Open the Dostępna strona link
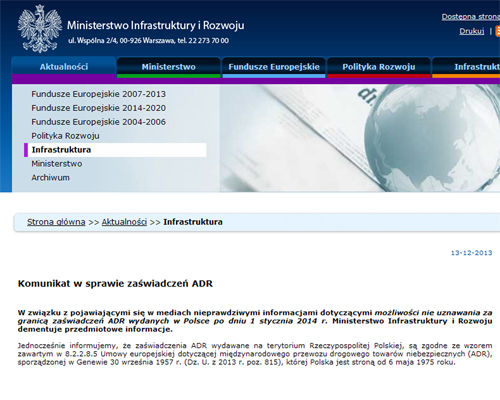This screenshot has width=500, height=400. tap(471, 17)
